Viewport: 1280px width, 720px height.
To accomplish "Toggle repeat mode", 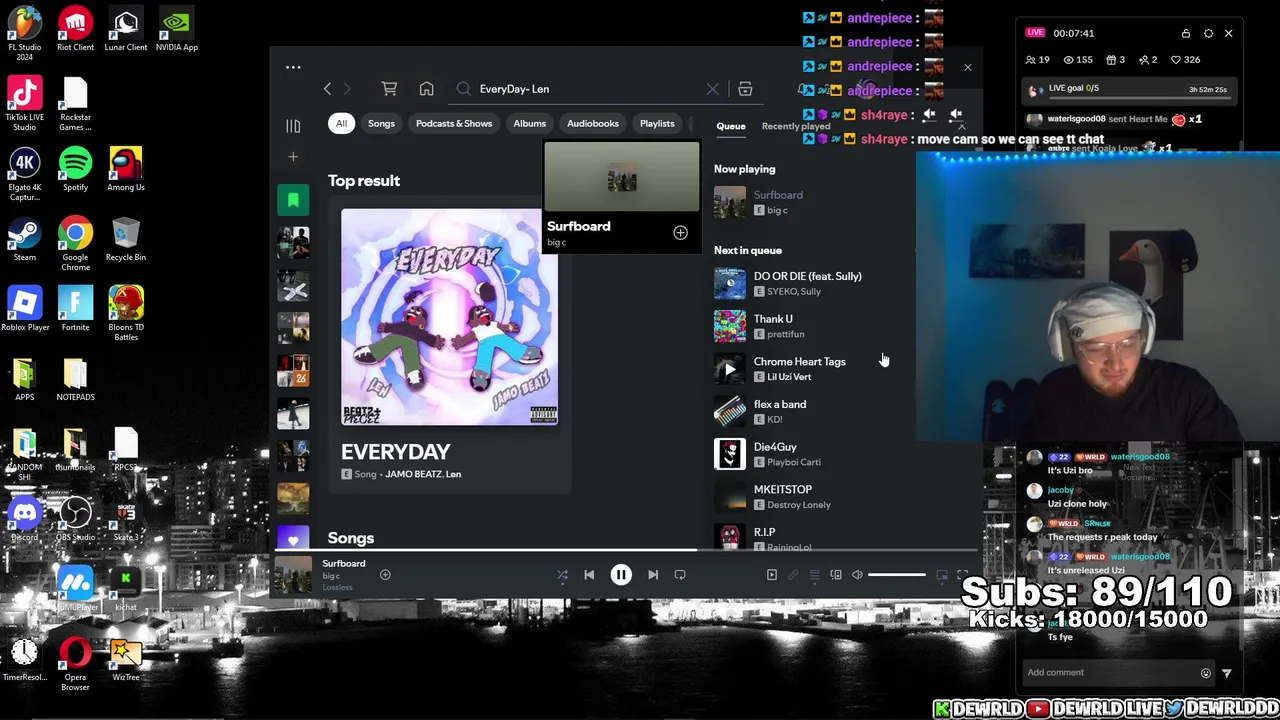I will 680,575.
